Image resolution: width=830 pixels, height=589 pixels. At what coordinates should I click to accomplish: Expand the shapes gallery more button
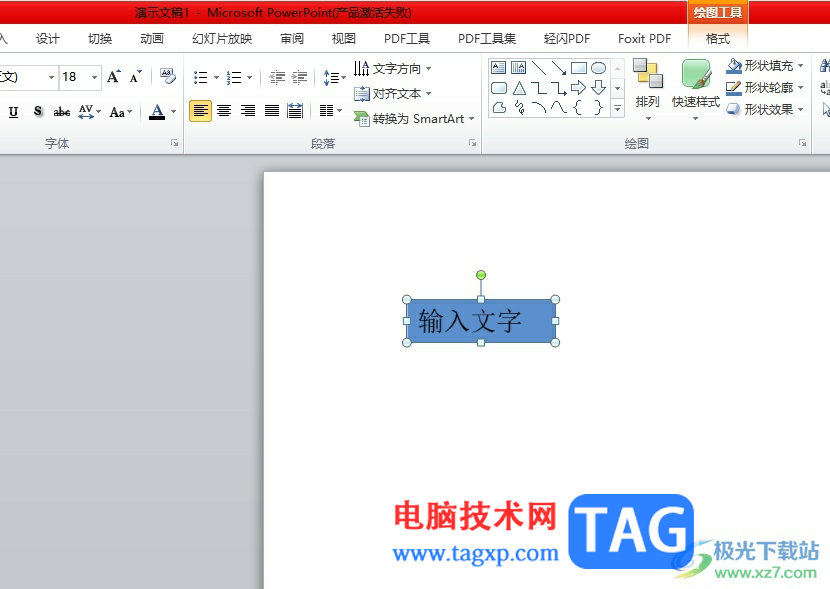click(617, 108)
